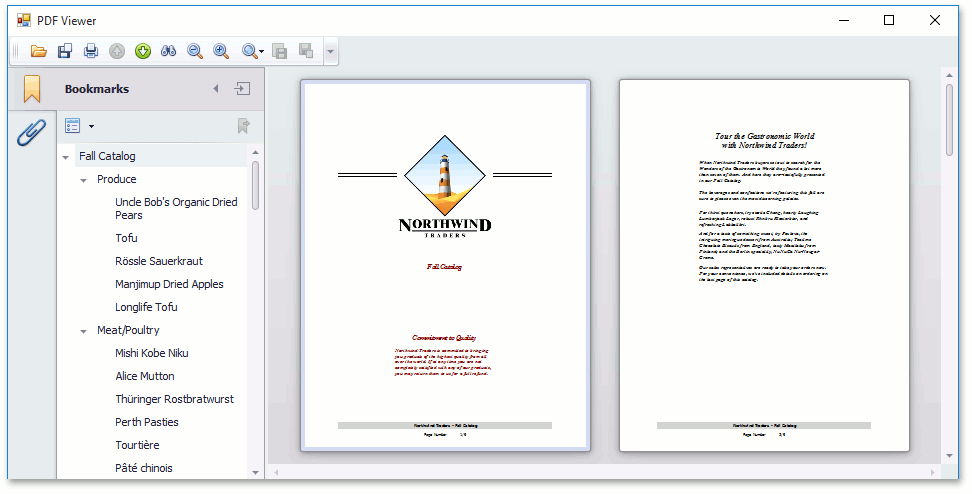Jump to the Tofu bookmark

click(126, 238)
